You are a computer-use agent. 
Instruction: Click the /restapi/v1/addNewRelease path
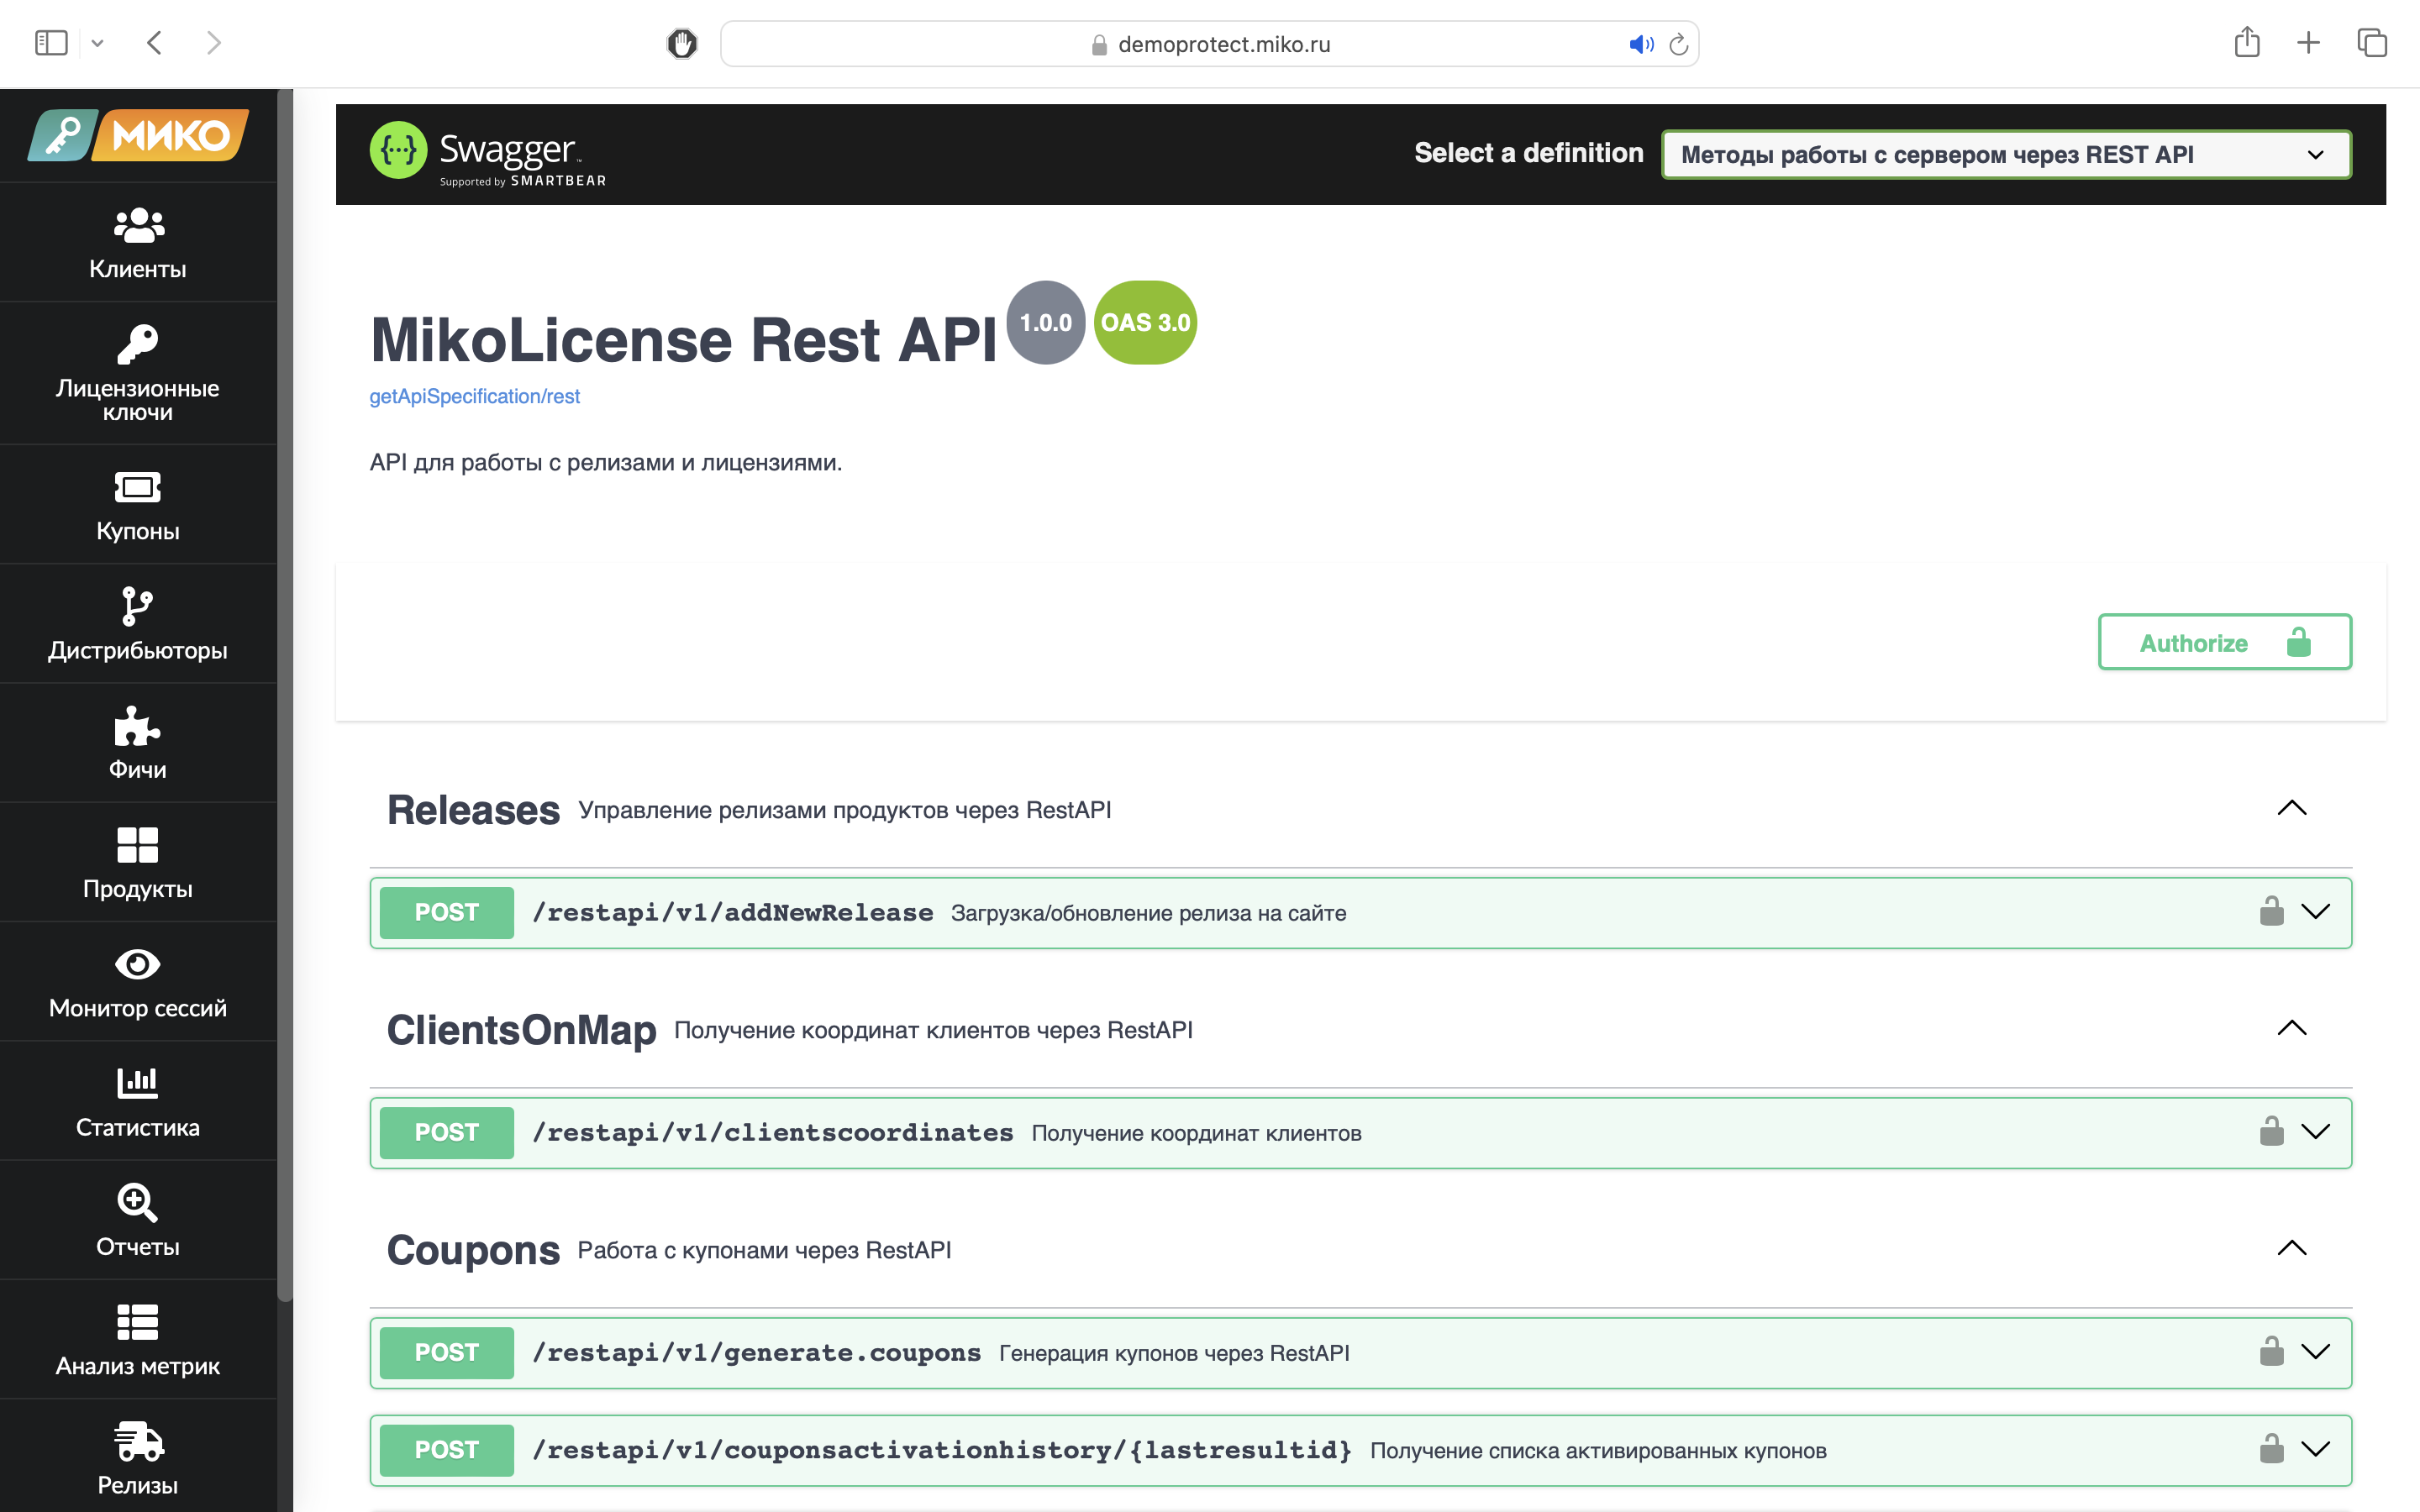coord(733,913)
